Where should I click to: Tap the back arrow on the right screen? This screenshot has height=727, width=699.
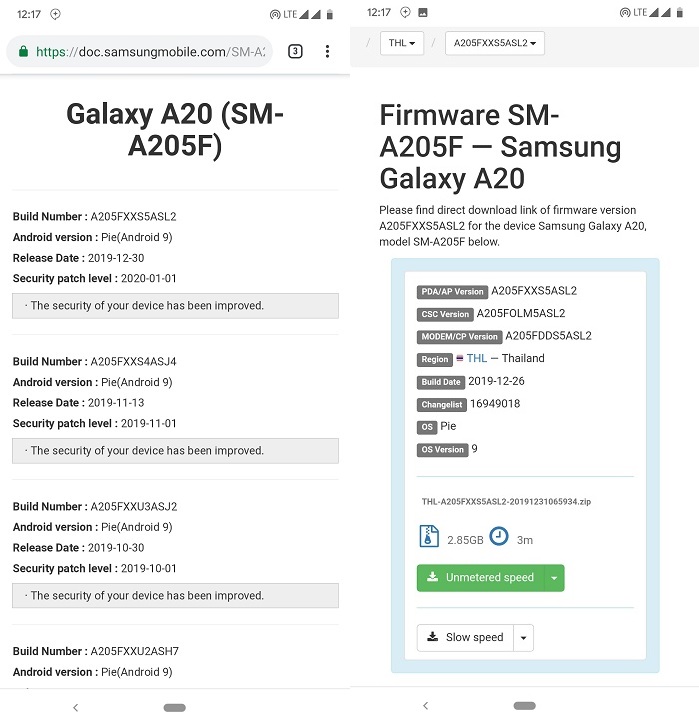pos(426,706)
